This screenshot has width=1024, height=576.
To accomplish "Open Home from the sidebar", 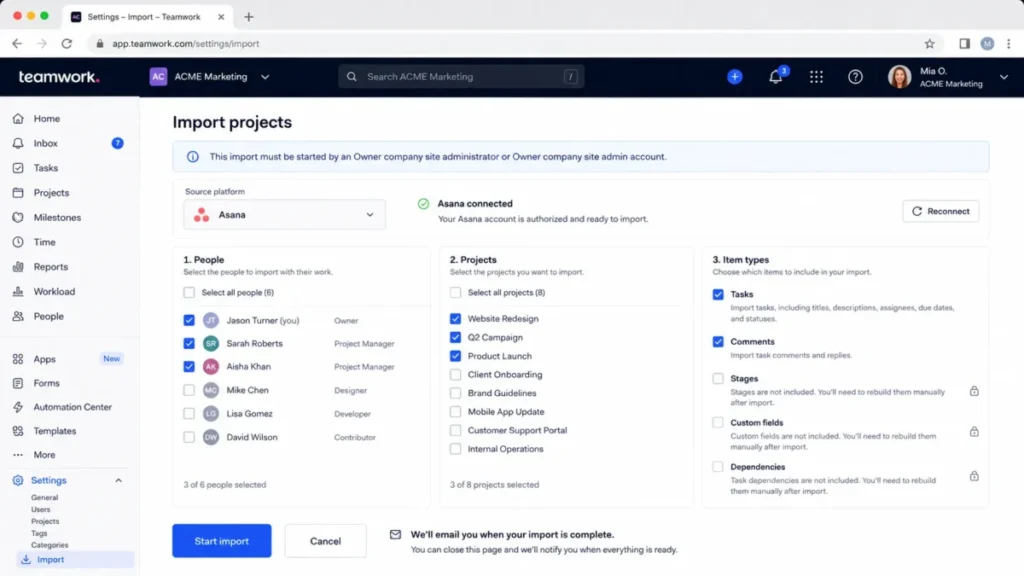I will click(x=46, y=118).
